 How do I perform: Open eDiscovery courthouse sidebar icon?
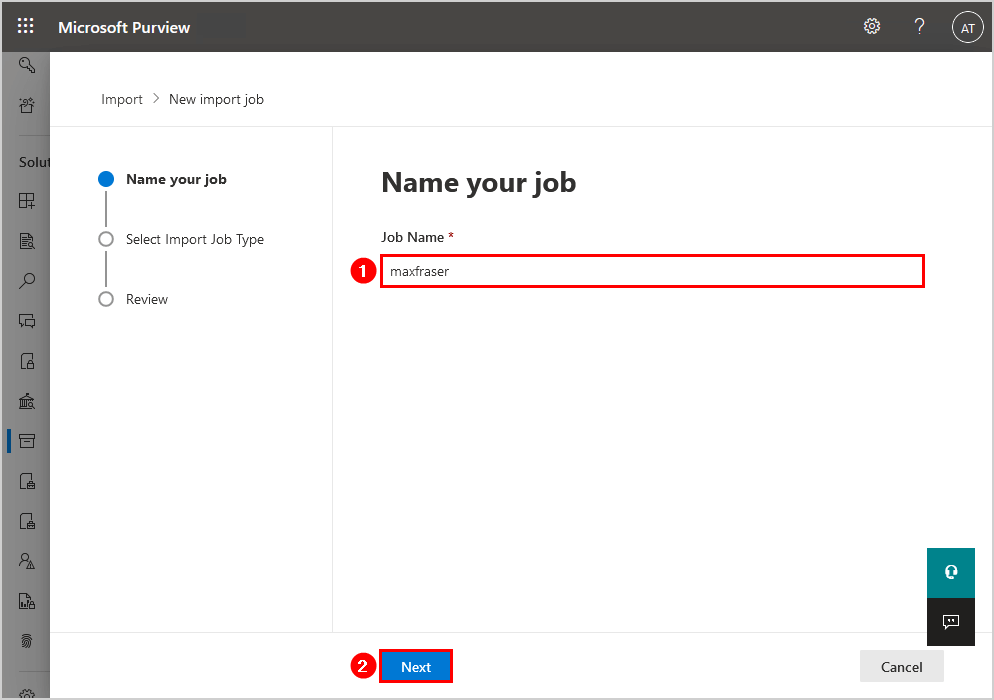pyautogui.click(x=27, y=401)
